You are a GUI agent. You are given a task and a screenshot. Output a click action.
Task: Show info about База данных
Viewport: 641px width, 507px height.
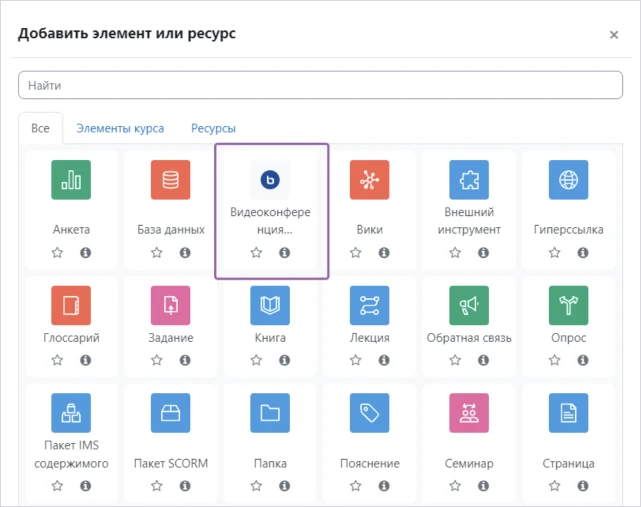185,253
